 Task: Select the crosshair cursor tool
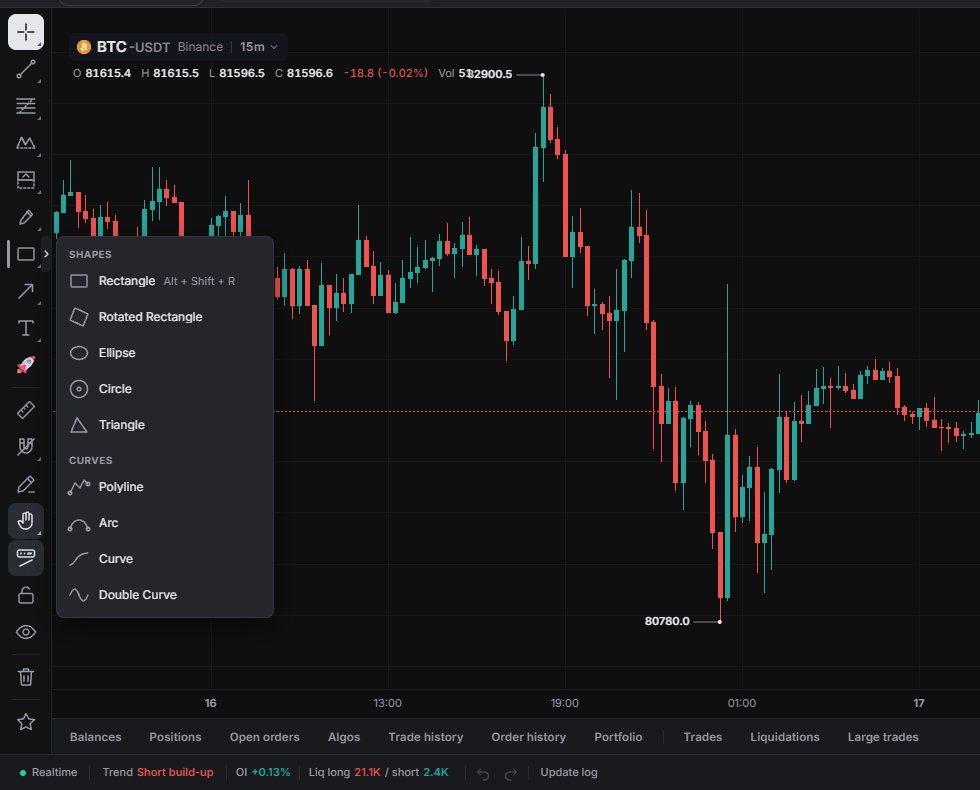point(26,32)
